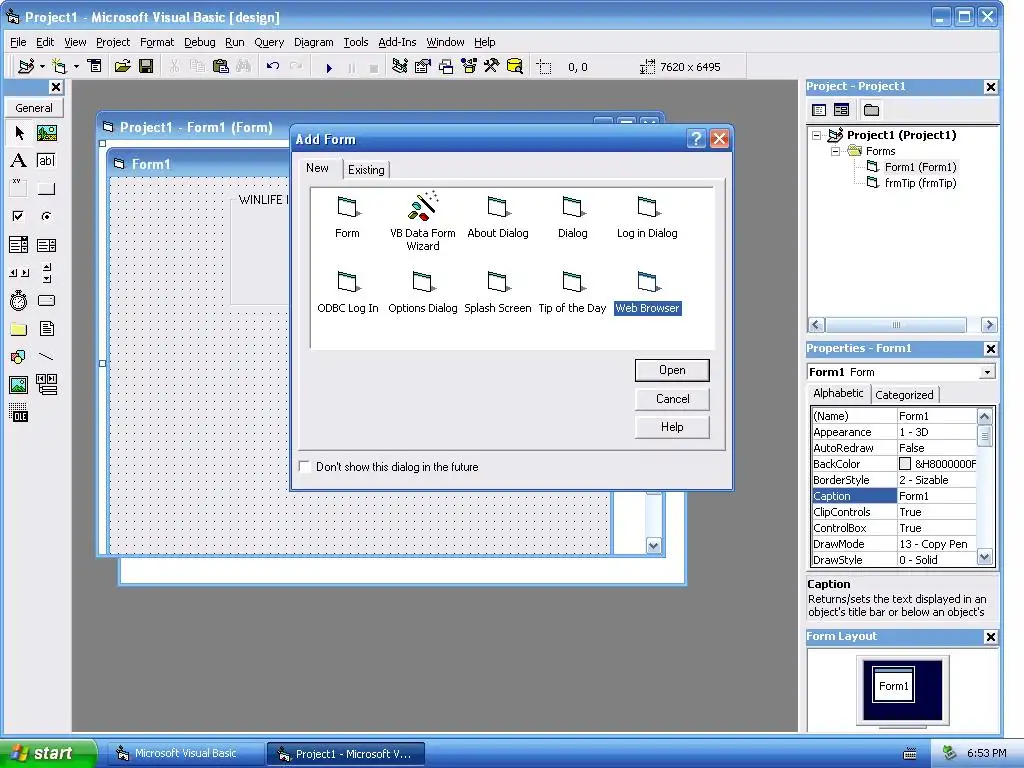Click the Undo toolbar icon
The height and width of the screenshot is (768, 1024).
pyautogui.click(x=273, y=67)
